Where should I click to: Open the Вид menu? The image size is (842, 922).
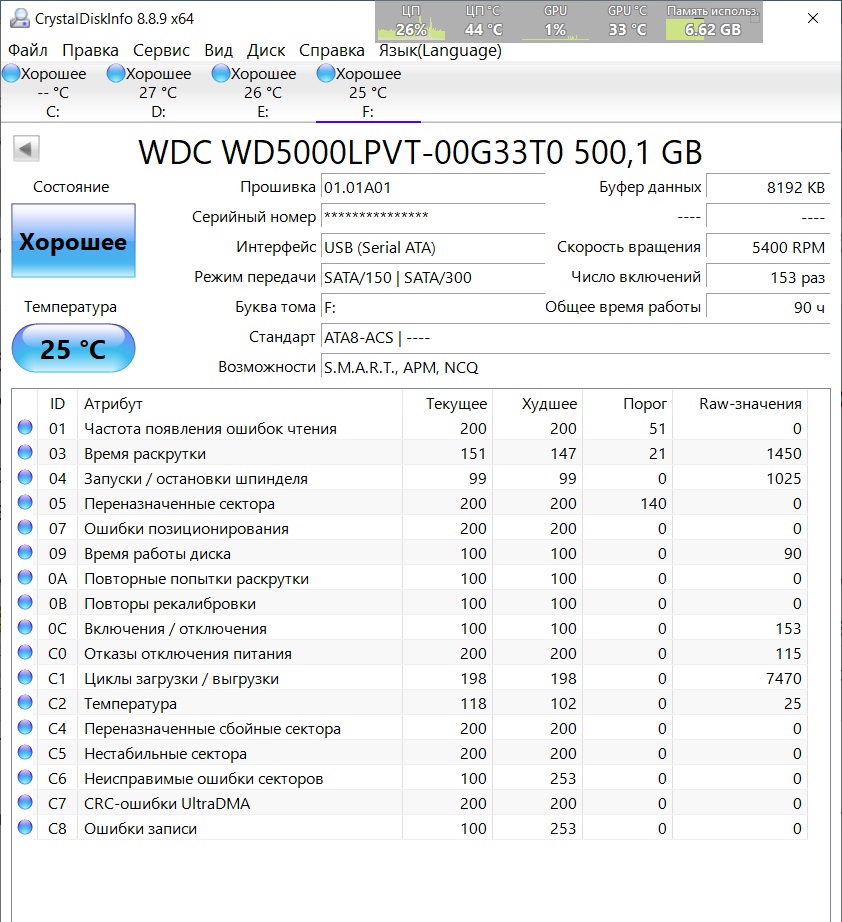pos(218,51)
